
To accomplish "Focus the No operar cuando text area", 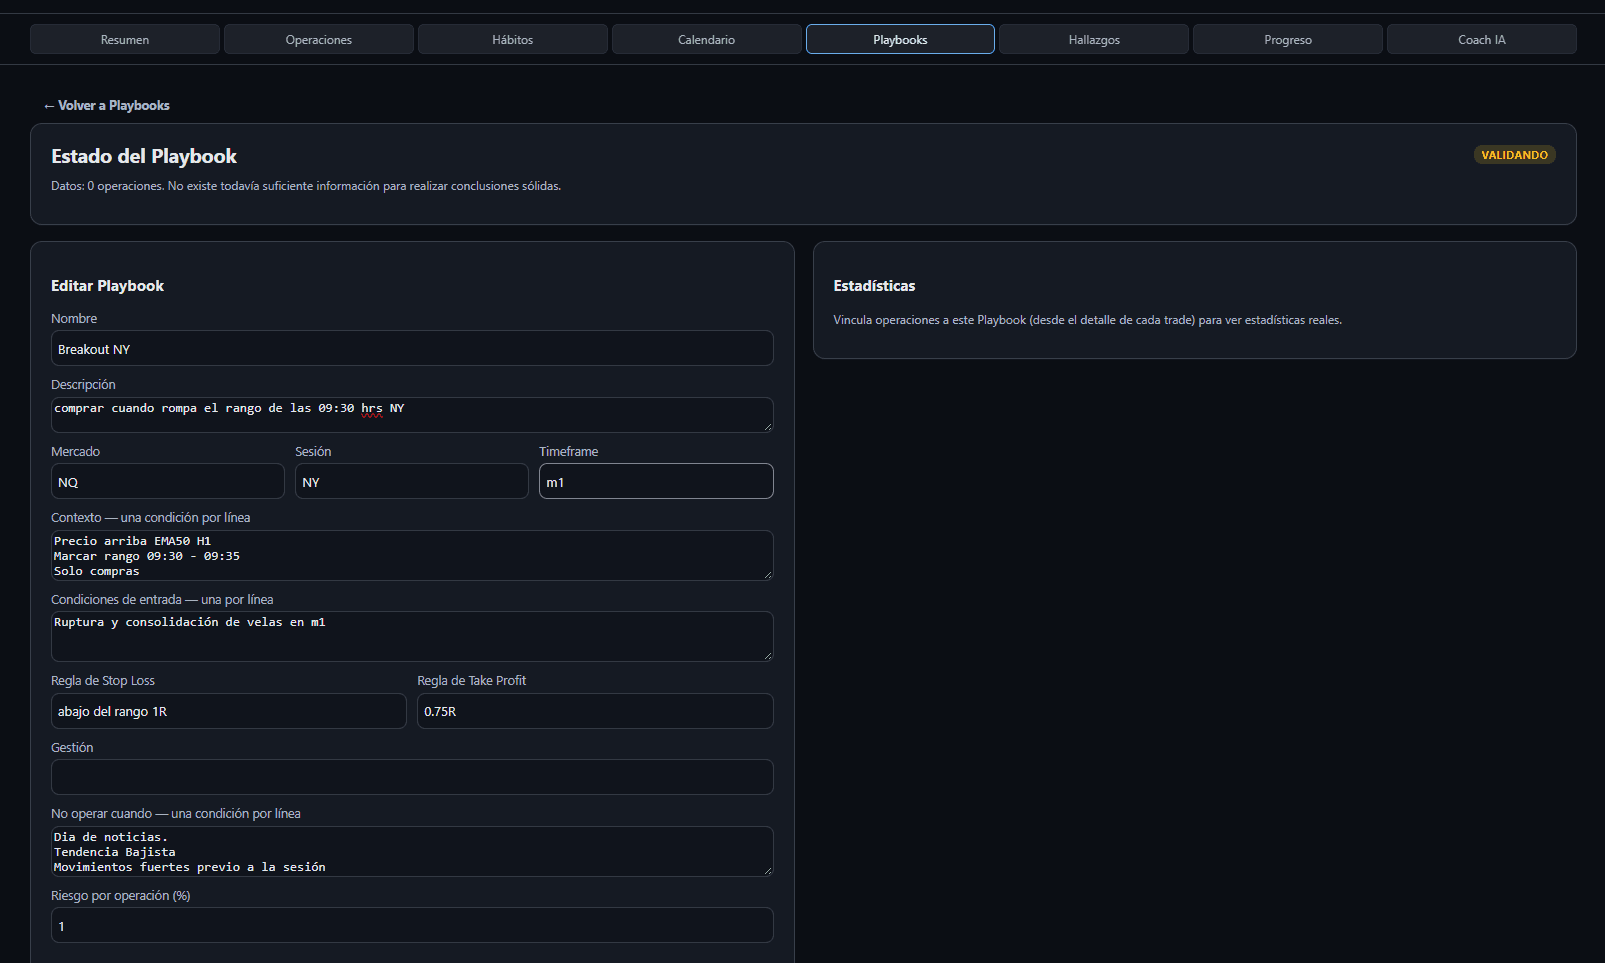I will [x=412, y=851].
